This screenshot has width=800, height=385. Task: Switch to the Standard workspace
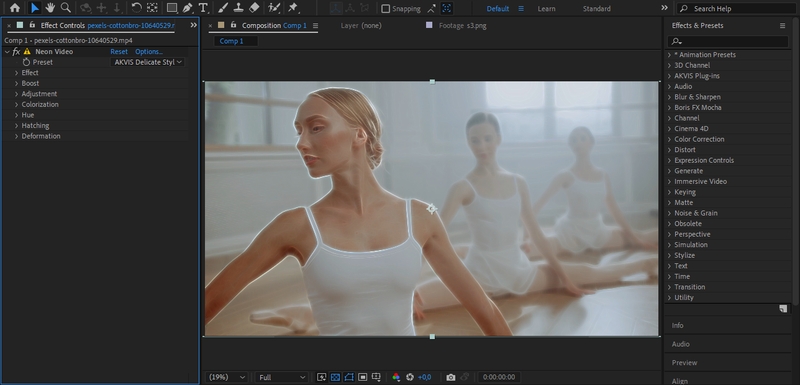596,9
